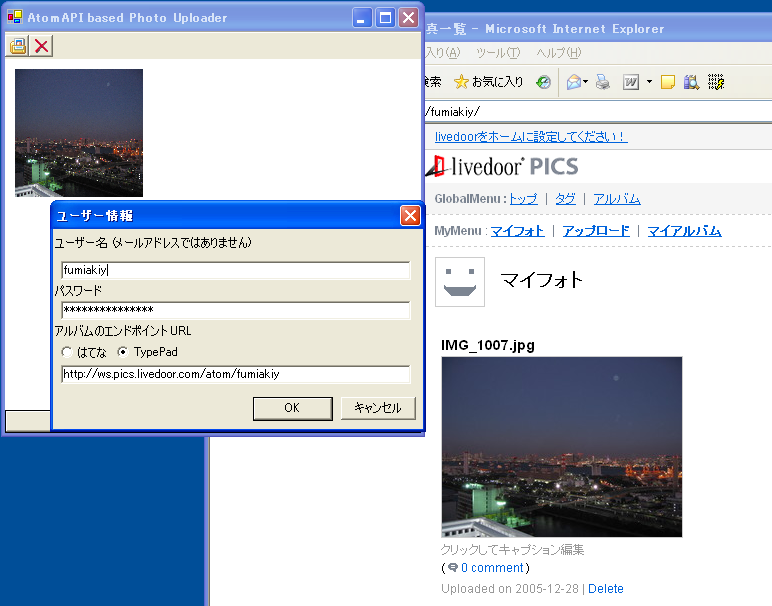772x606 pixels.
Task: Open the マイアルバム link in MyMenu
Action: 684,231
